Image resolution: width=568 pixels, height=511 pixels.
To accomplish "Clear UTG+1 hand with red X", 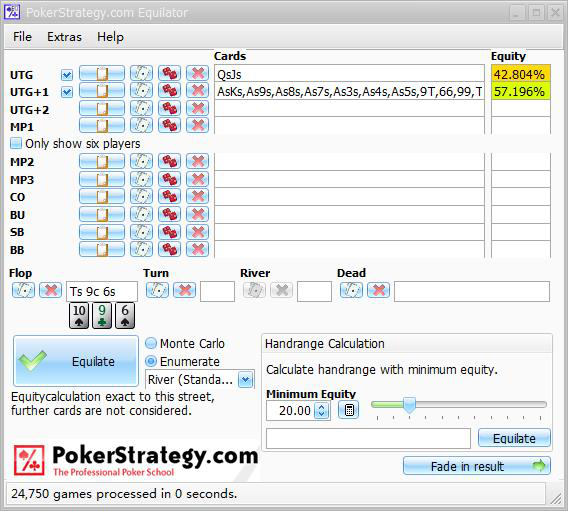I will click(197, 91).
